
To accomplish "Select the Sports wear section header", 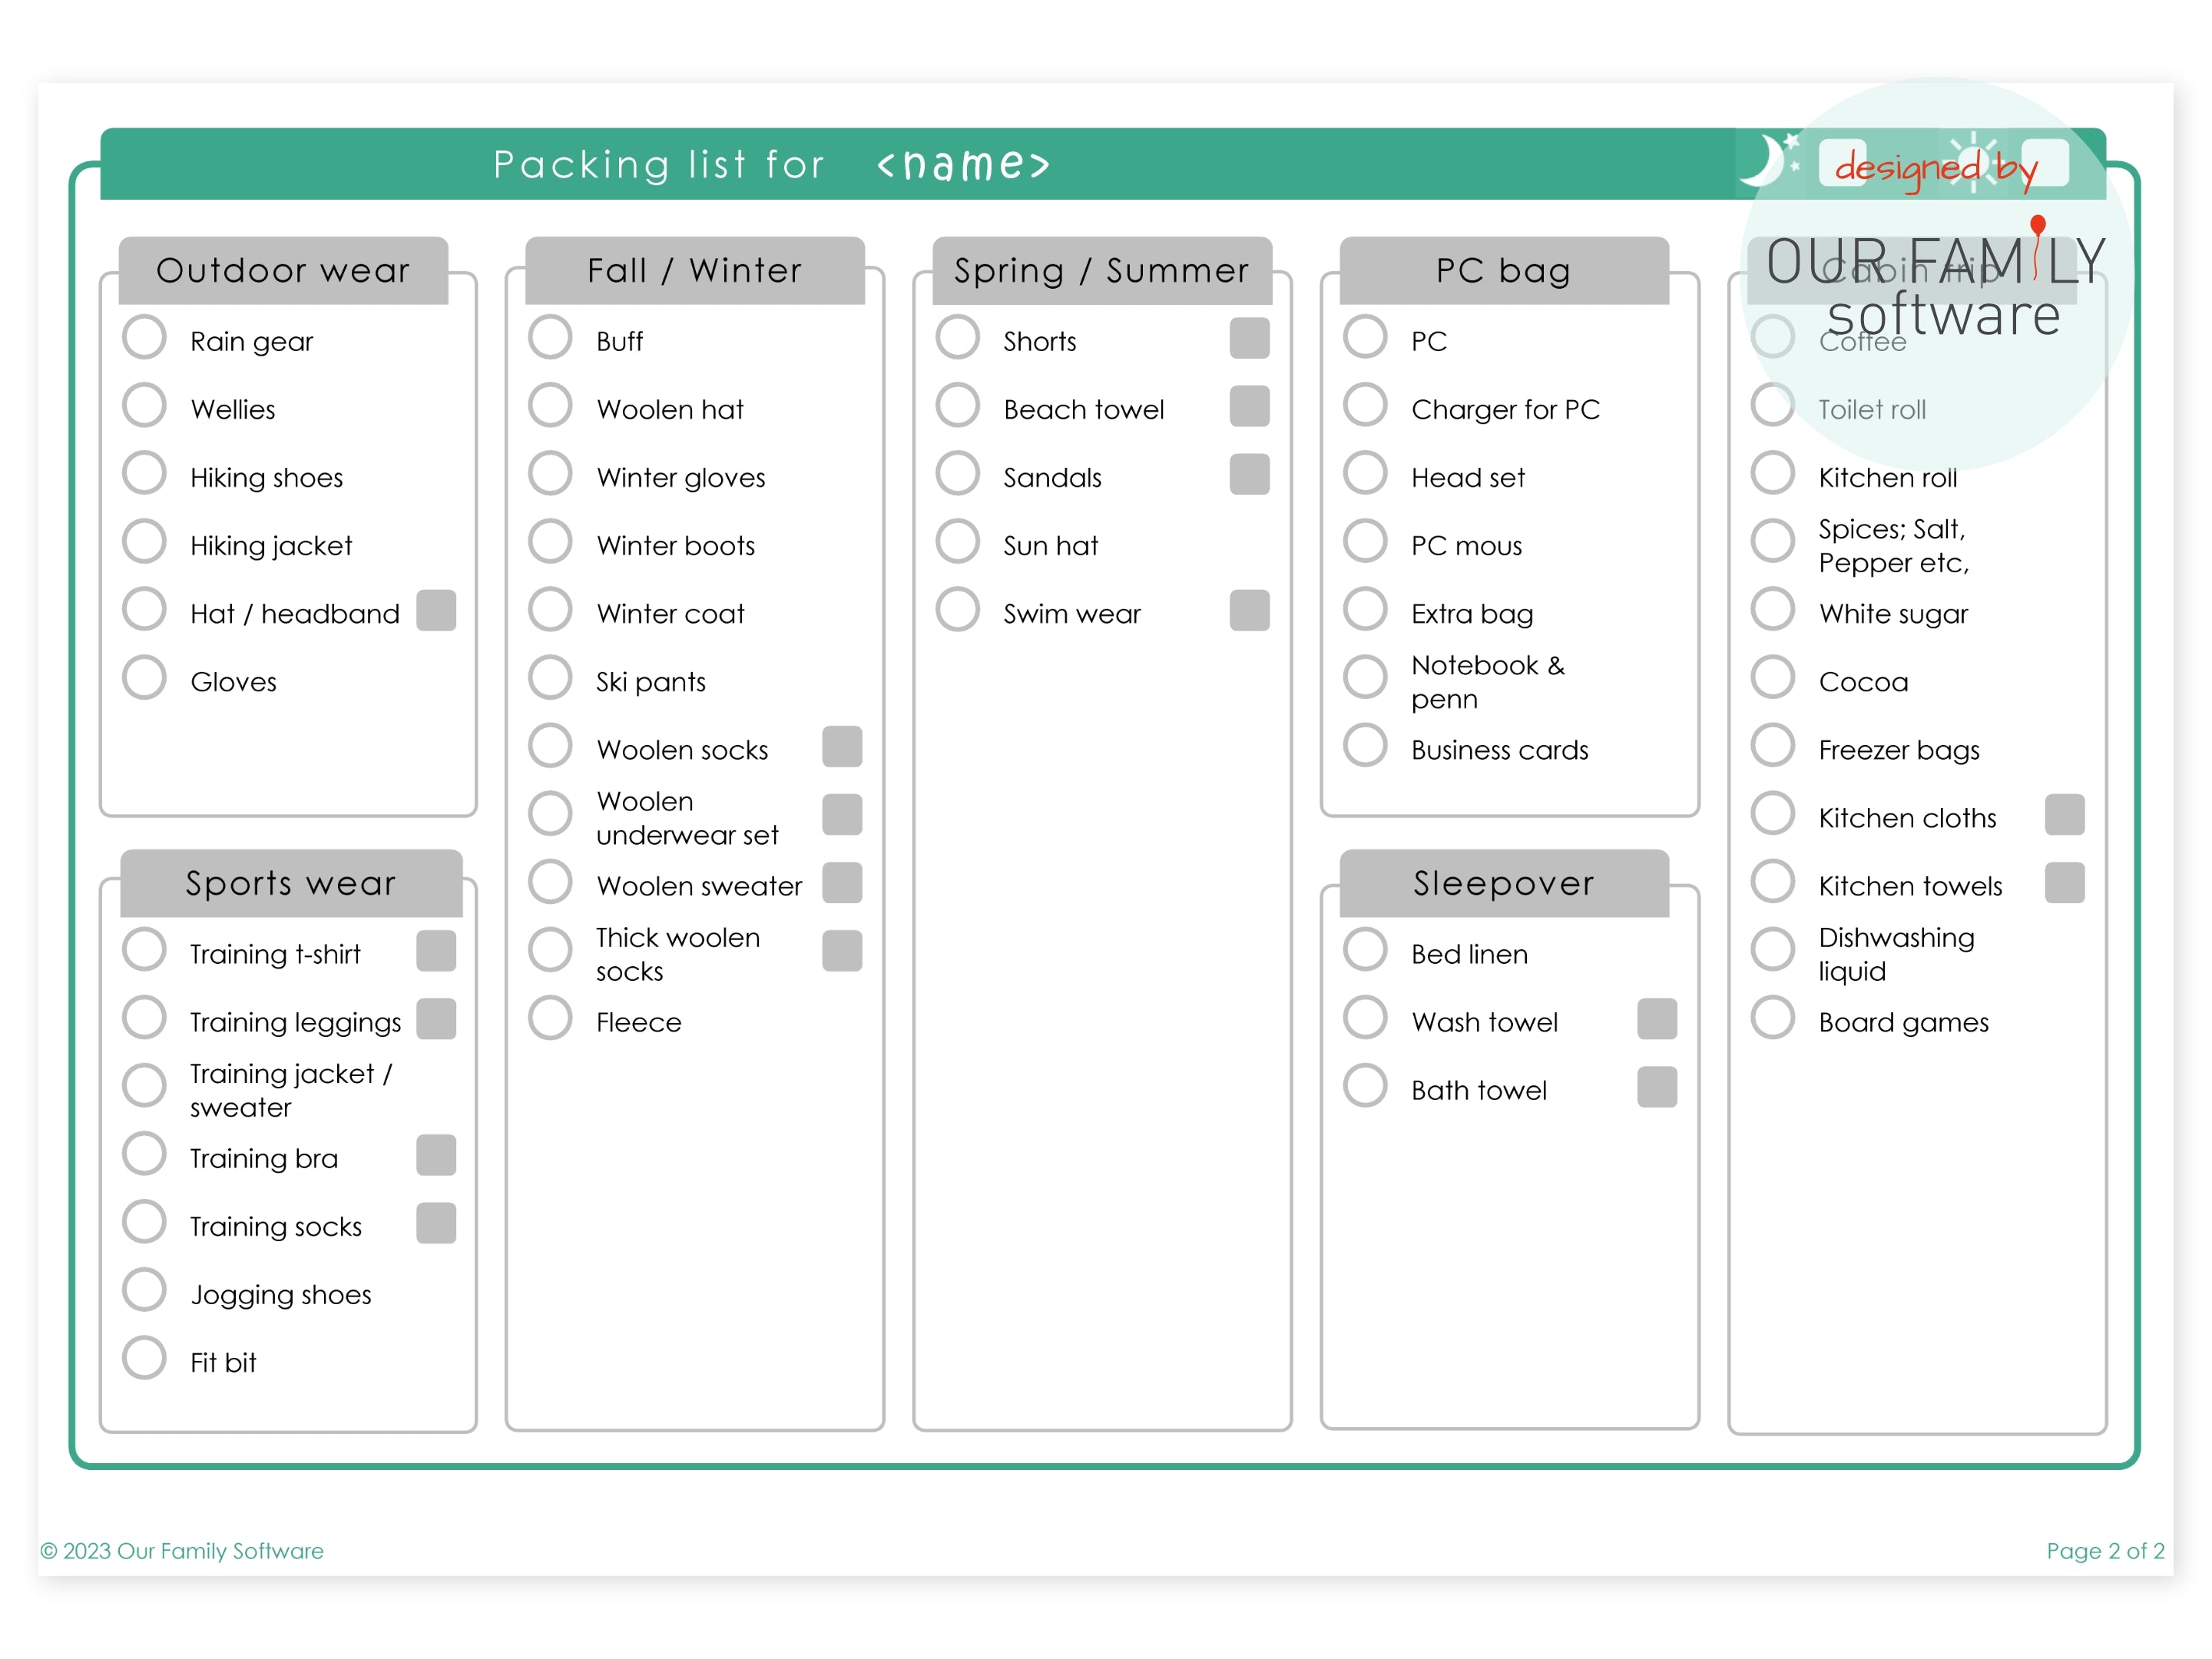I will click(x=291, y=883).
